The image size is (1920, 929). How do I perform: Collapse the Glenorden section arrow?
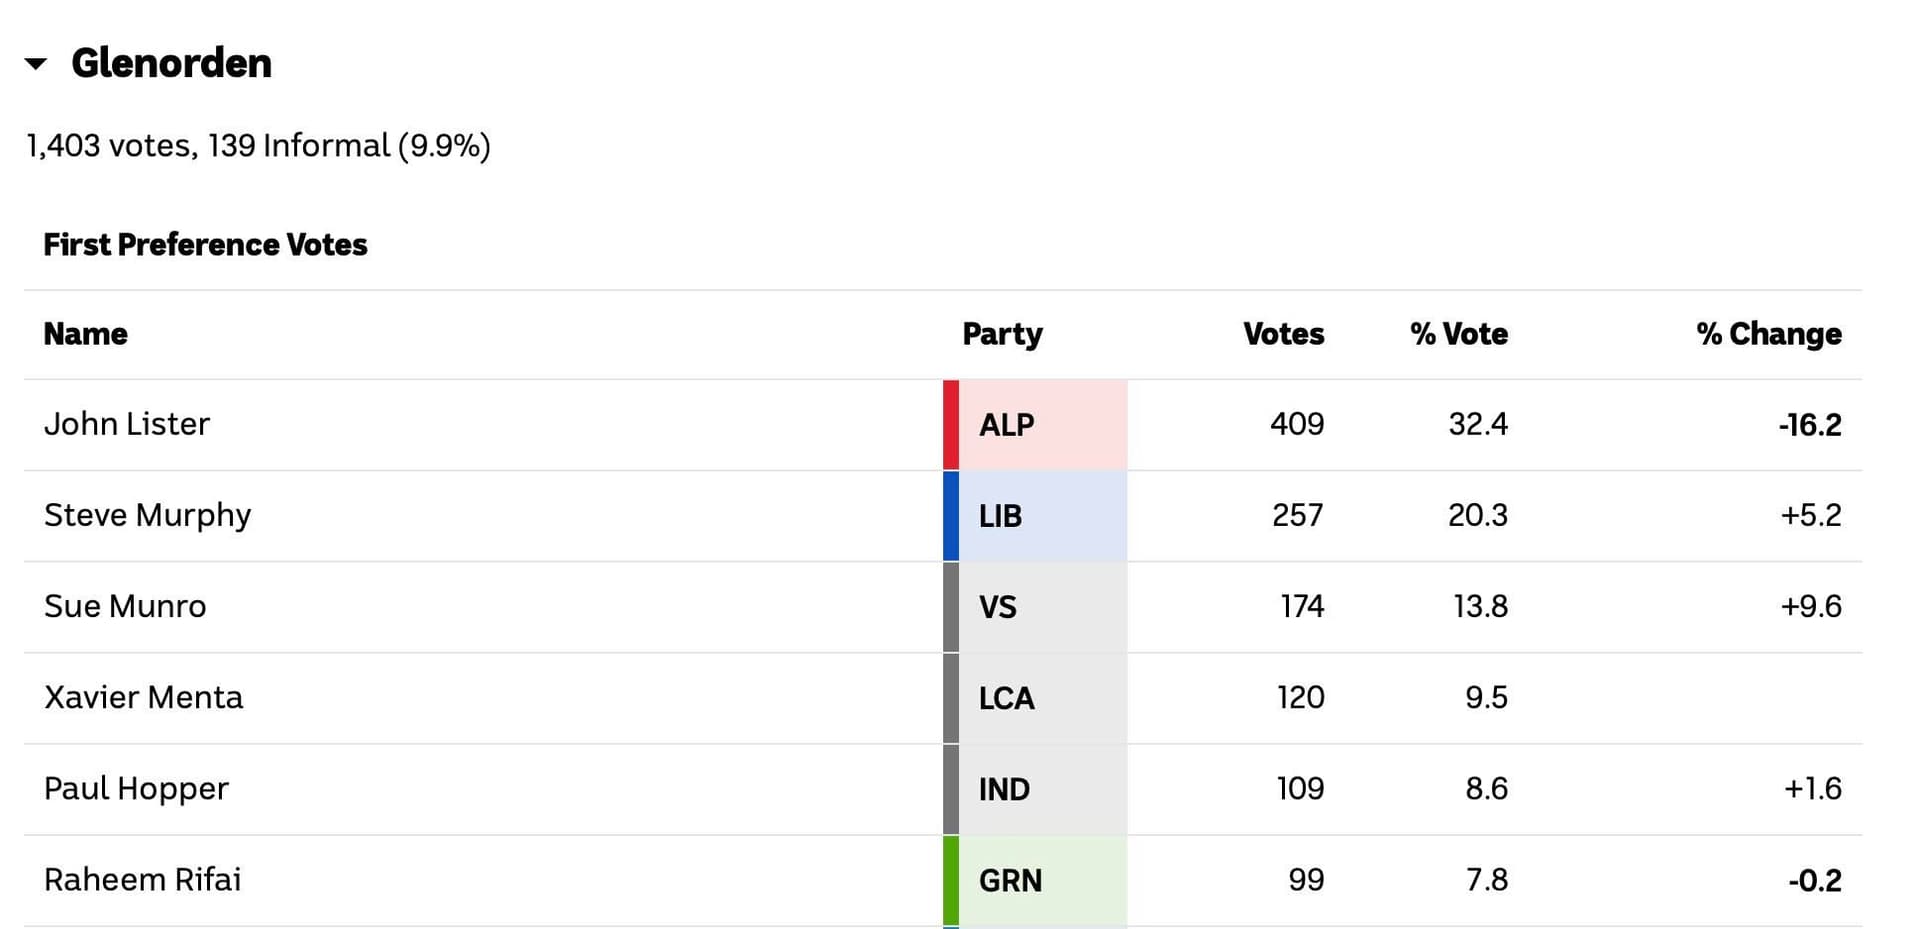click(36, 64)
